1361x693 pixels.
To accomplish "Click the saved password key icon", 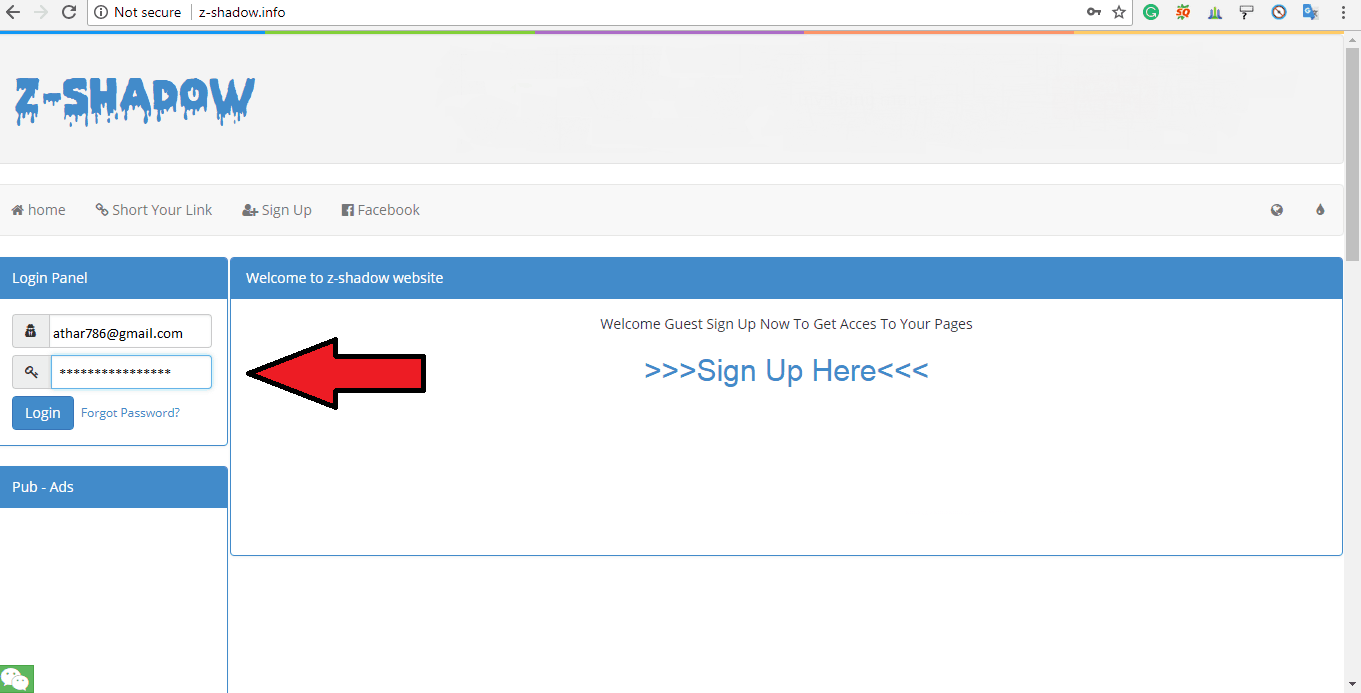I will pos(1094,12).
